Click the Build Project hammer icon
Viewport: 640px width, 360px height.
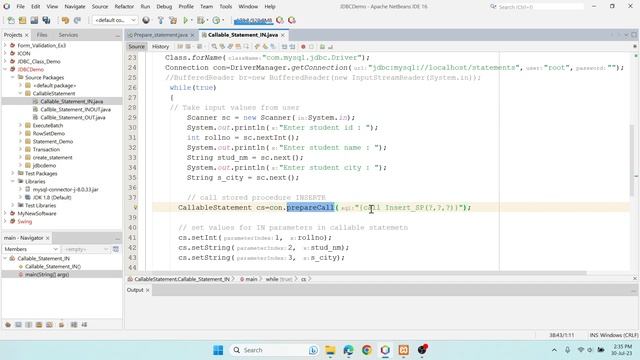[x=160, y=20]
